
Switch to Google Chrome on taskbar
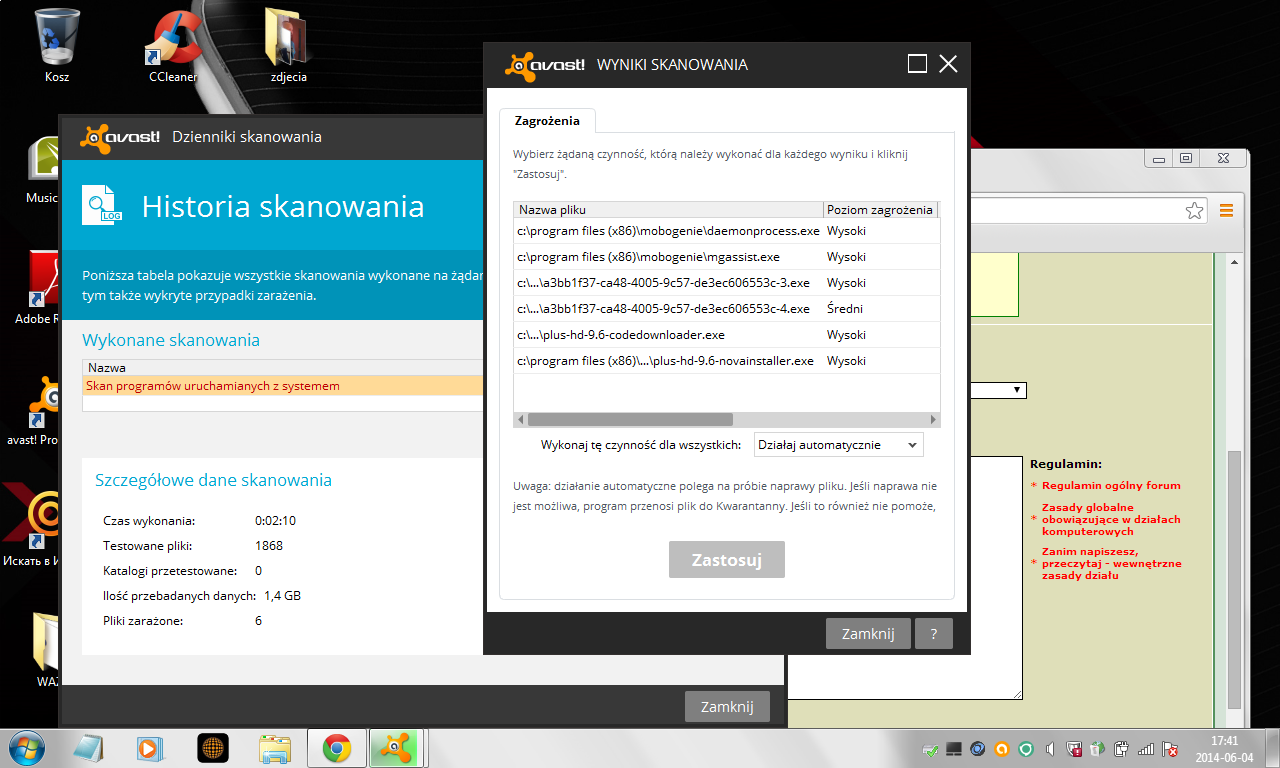pyautogui.click(x=337, y=748)
